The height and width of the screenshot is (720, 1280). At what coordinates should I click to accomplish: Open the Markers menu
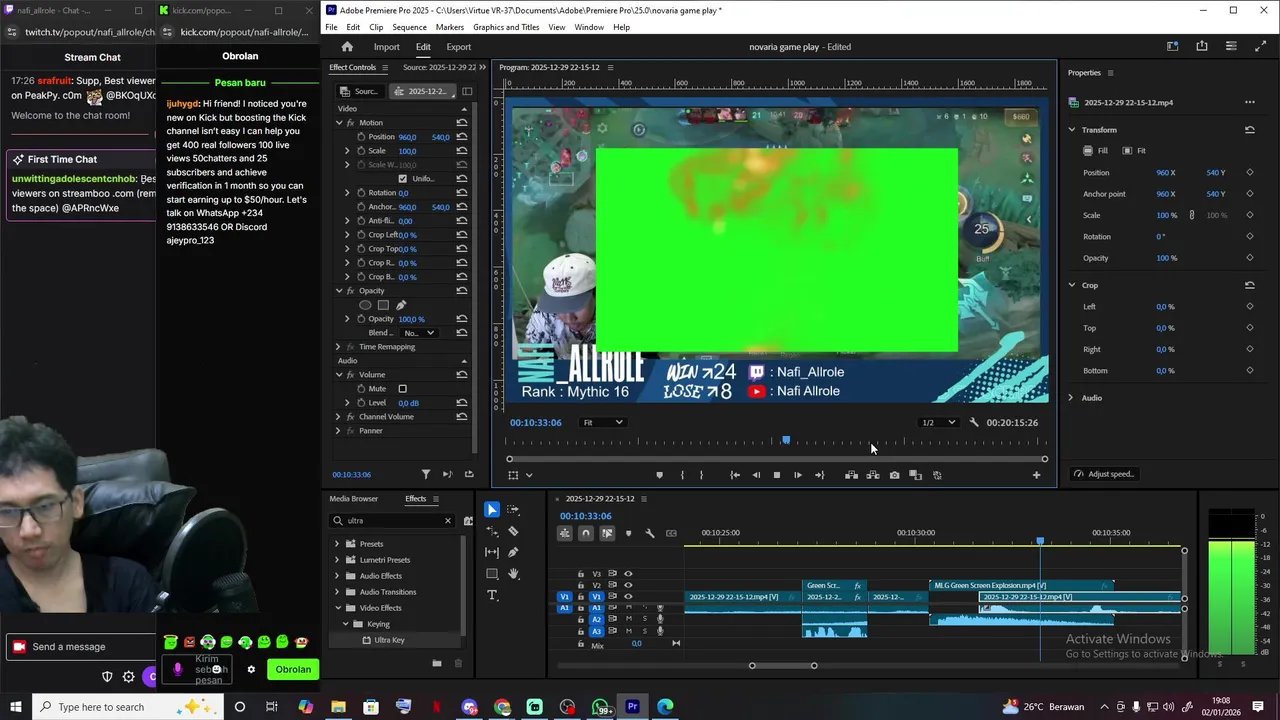[450, 27]
